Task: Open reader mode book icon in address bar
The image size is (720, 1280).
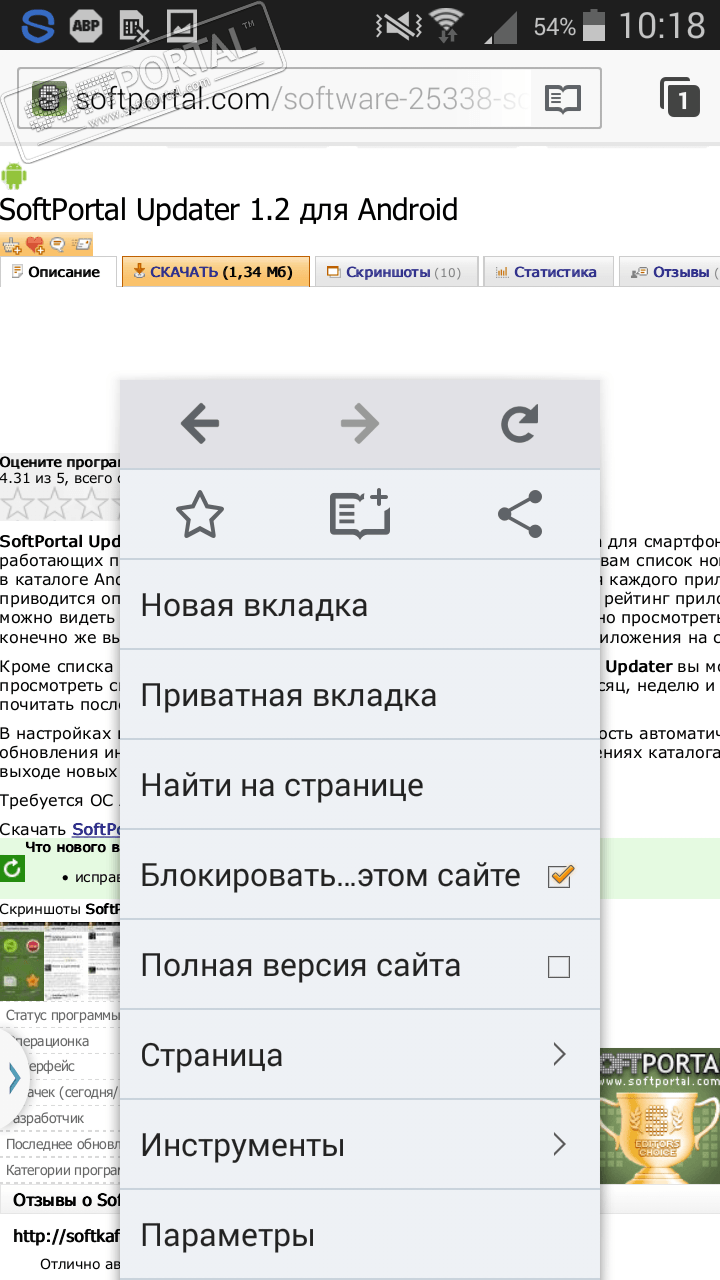Action: click(563, 99)
